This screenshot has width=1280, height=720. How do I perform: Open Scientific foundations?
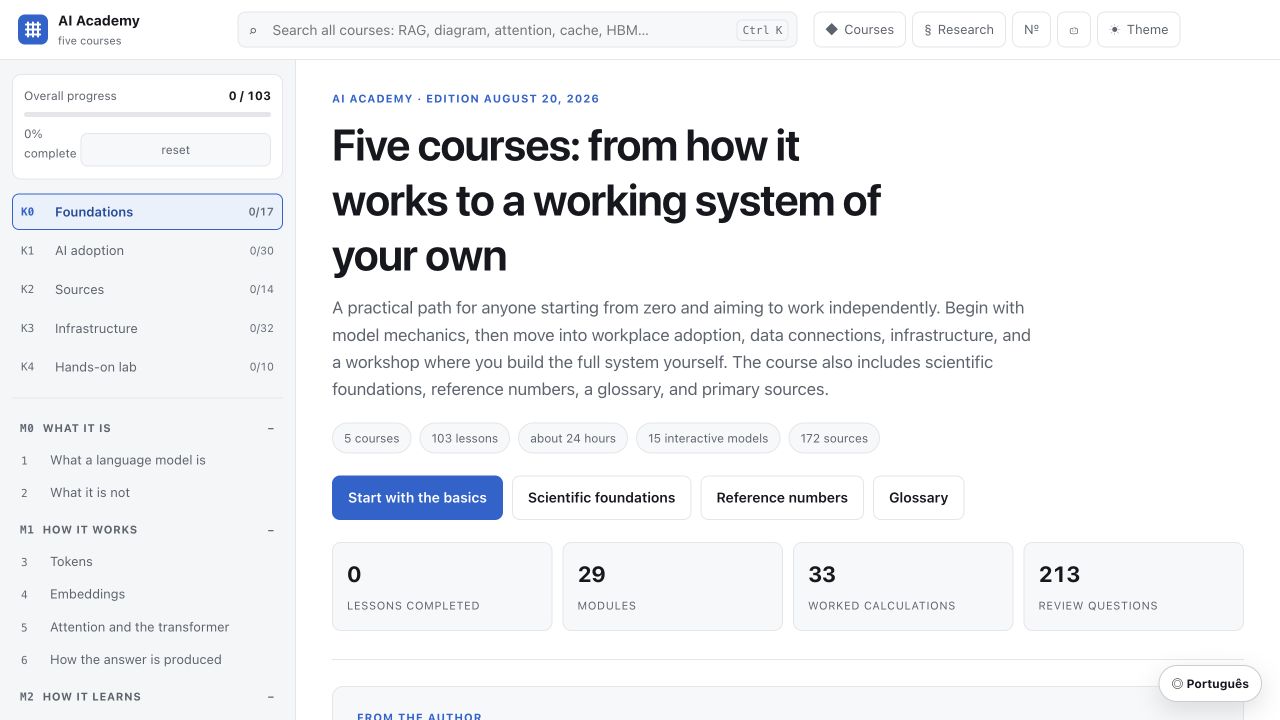click(x=601, y=498)
